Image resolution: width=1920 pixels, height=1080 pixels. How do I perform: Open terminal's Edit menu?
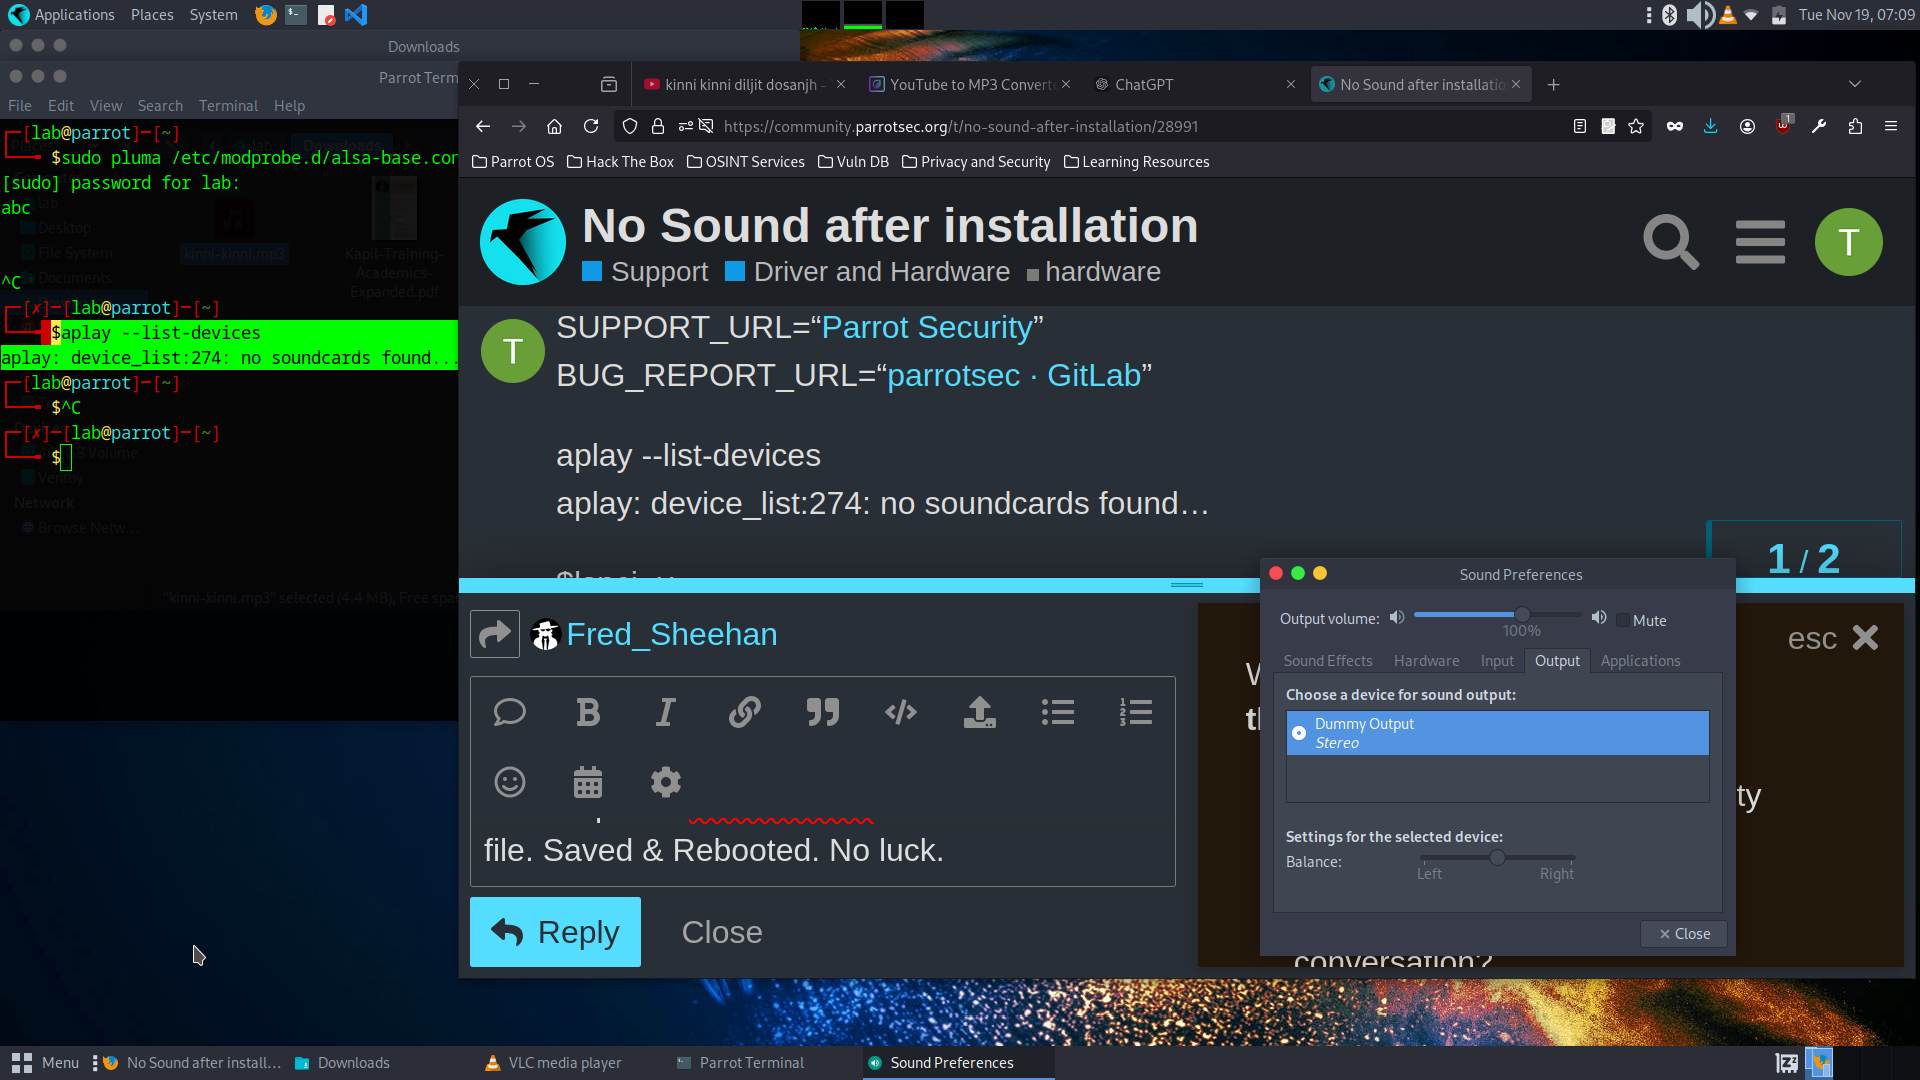point(61,106)
